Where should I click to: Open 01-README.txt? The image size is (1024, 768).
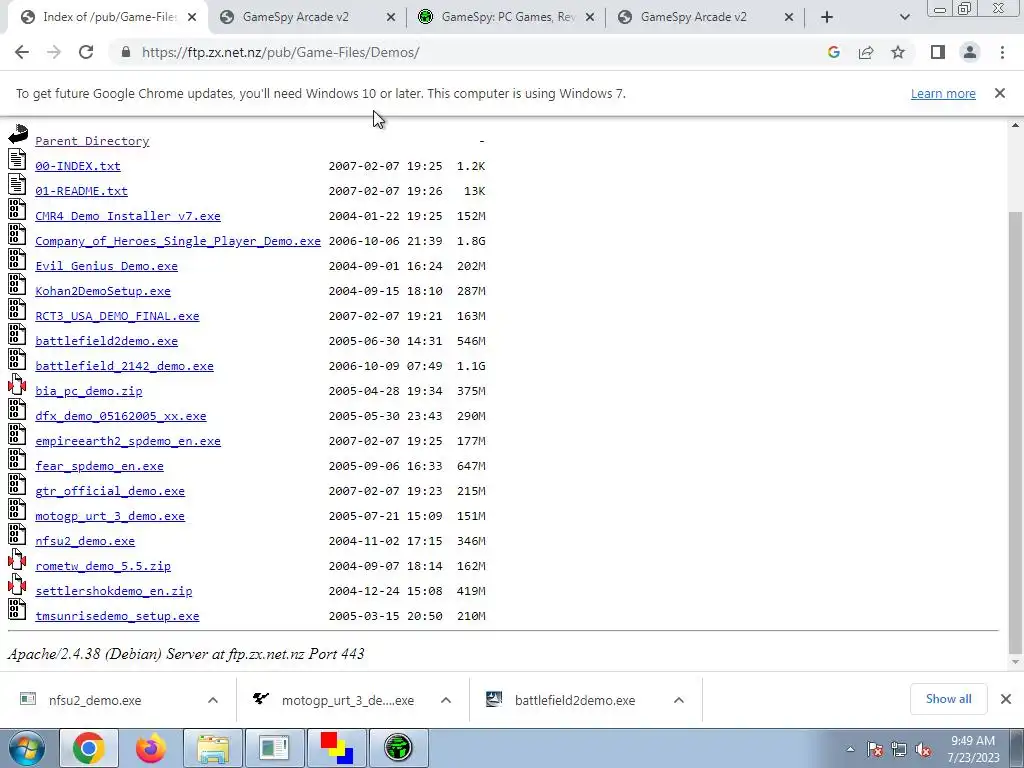[x=82, y=191]
